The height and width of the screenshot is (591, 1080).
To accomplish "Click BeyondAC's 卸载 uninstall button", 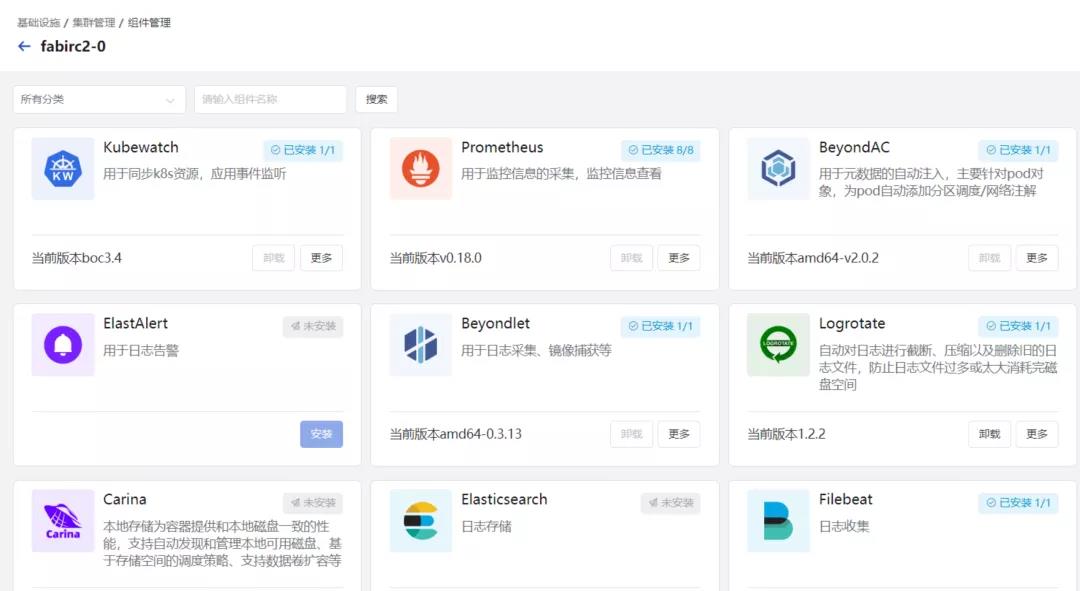I will pyautogui.click(x=989, y=258).
